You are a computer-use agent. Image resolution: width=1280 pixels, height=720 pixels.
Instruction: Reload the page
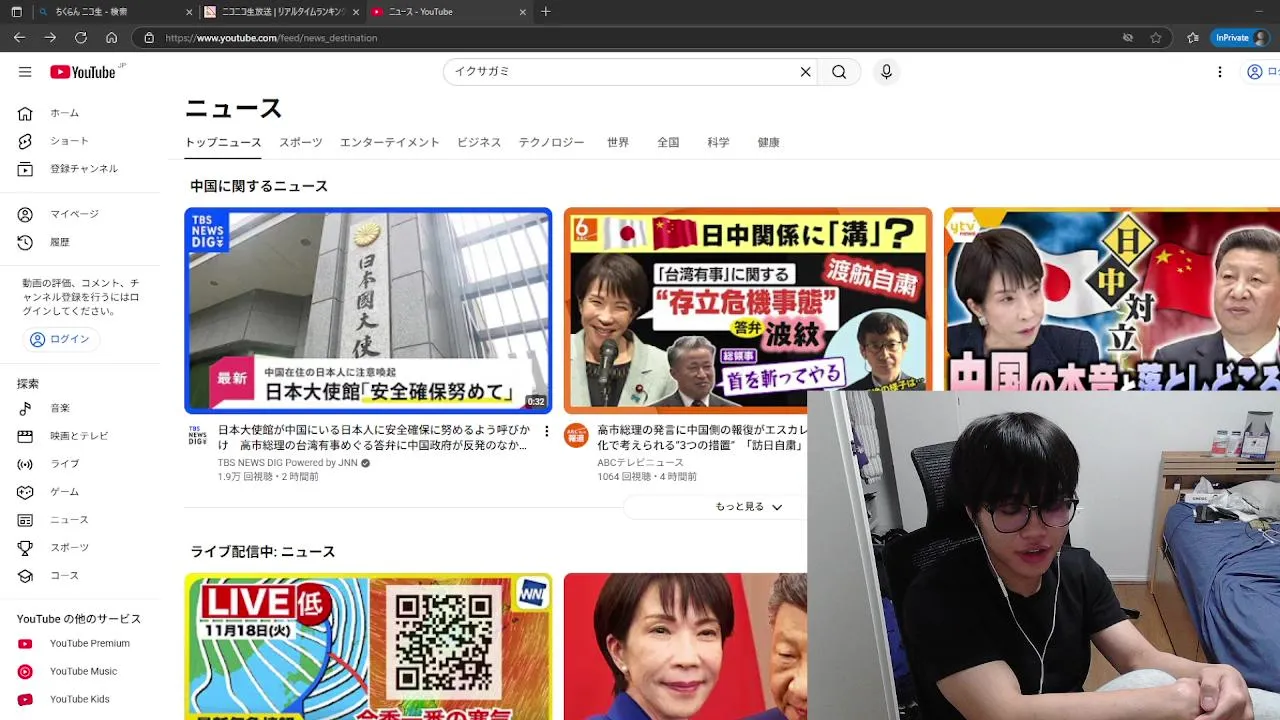[x=81, y=37]
